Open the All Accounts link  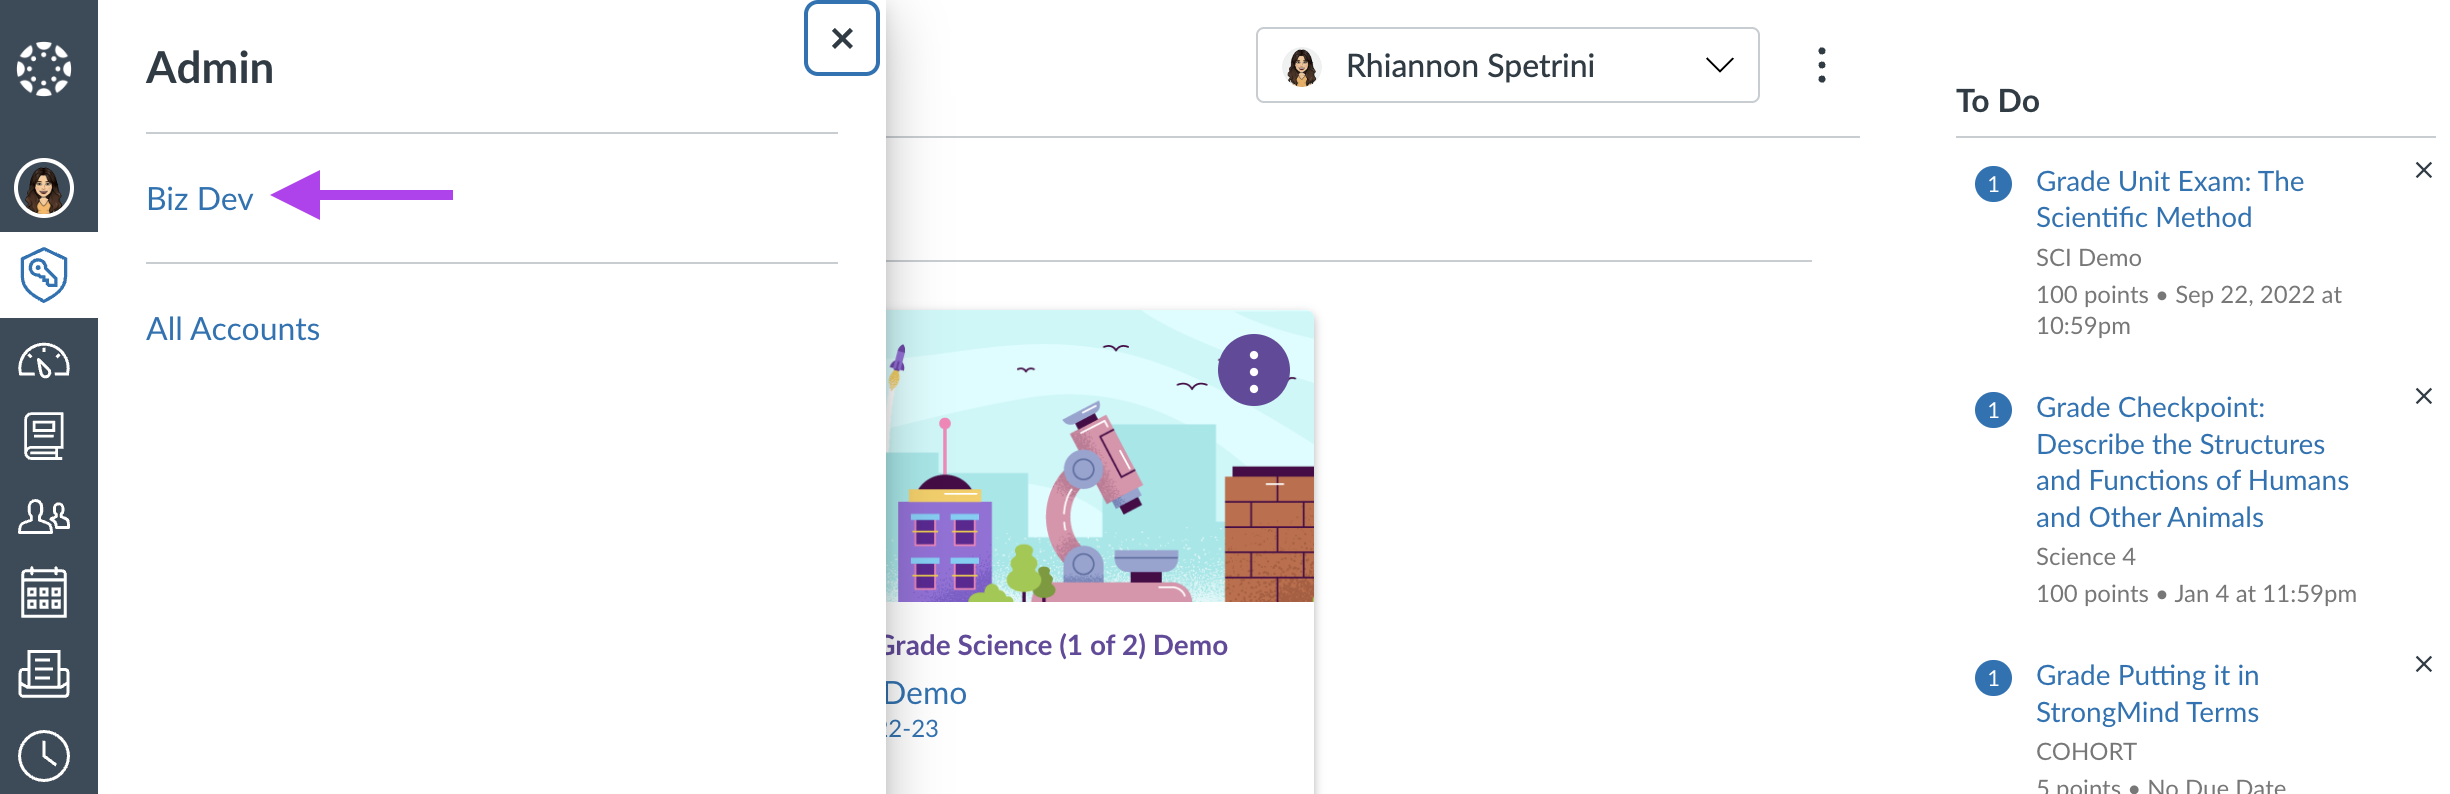tap(233, 329)
